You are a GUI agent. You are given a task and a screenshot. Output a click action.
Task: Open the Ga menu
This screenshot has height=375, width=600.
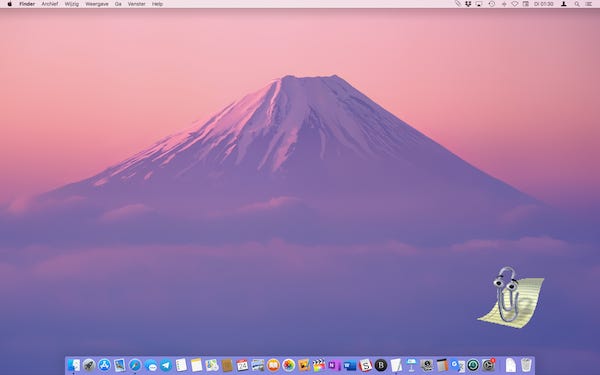point(118,4)
